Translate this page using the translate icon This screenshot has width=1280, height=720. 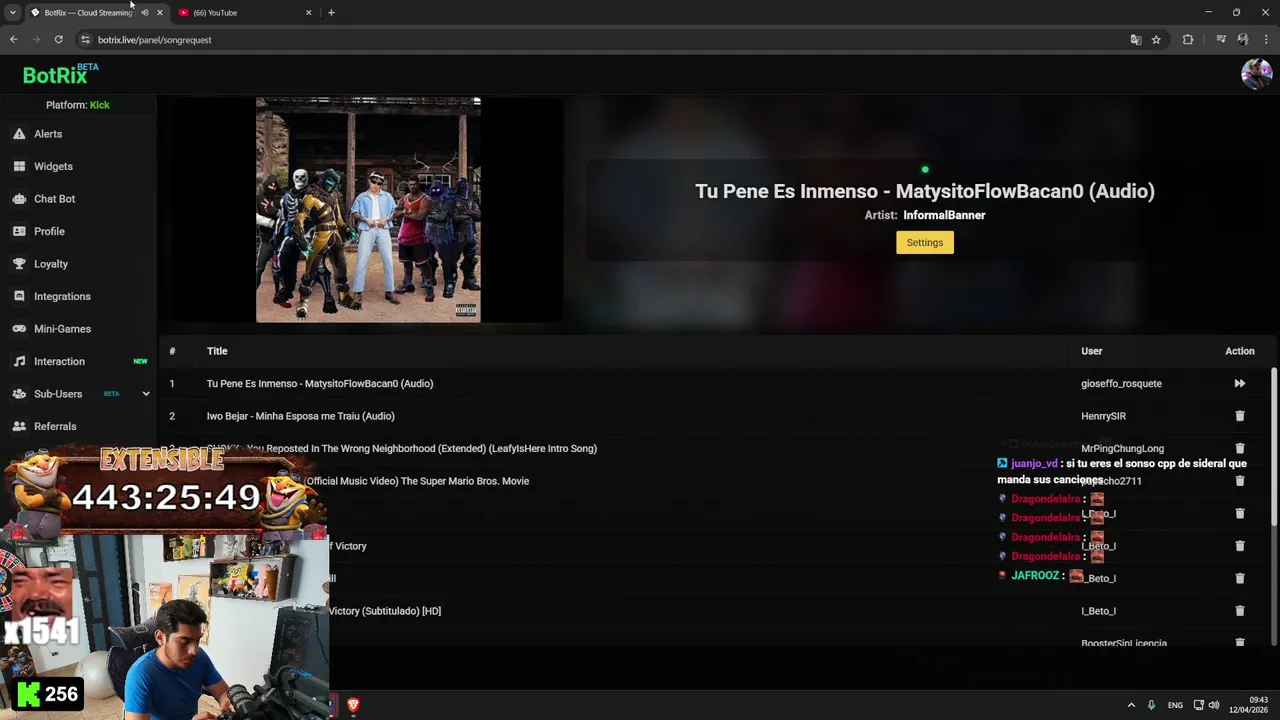click(x=1135, y=40)
